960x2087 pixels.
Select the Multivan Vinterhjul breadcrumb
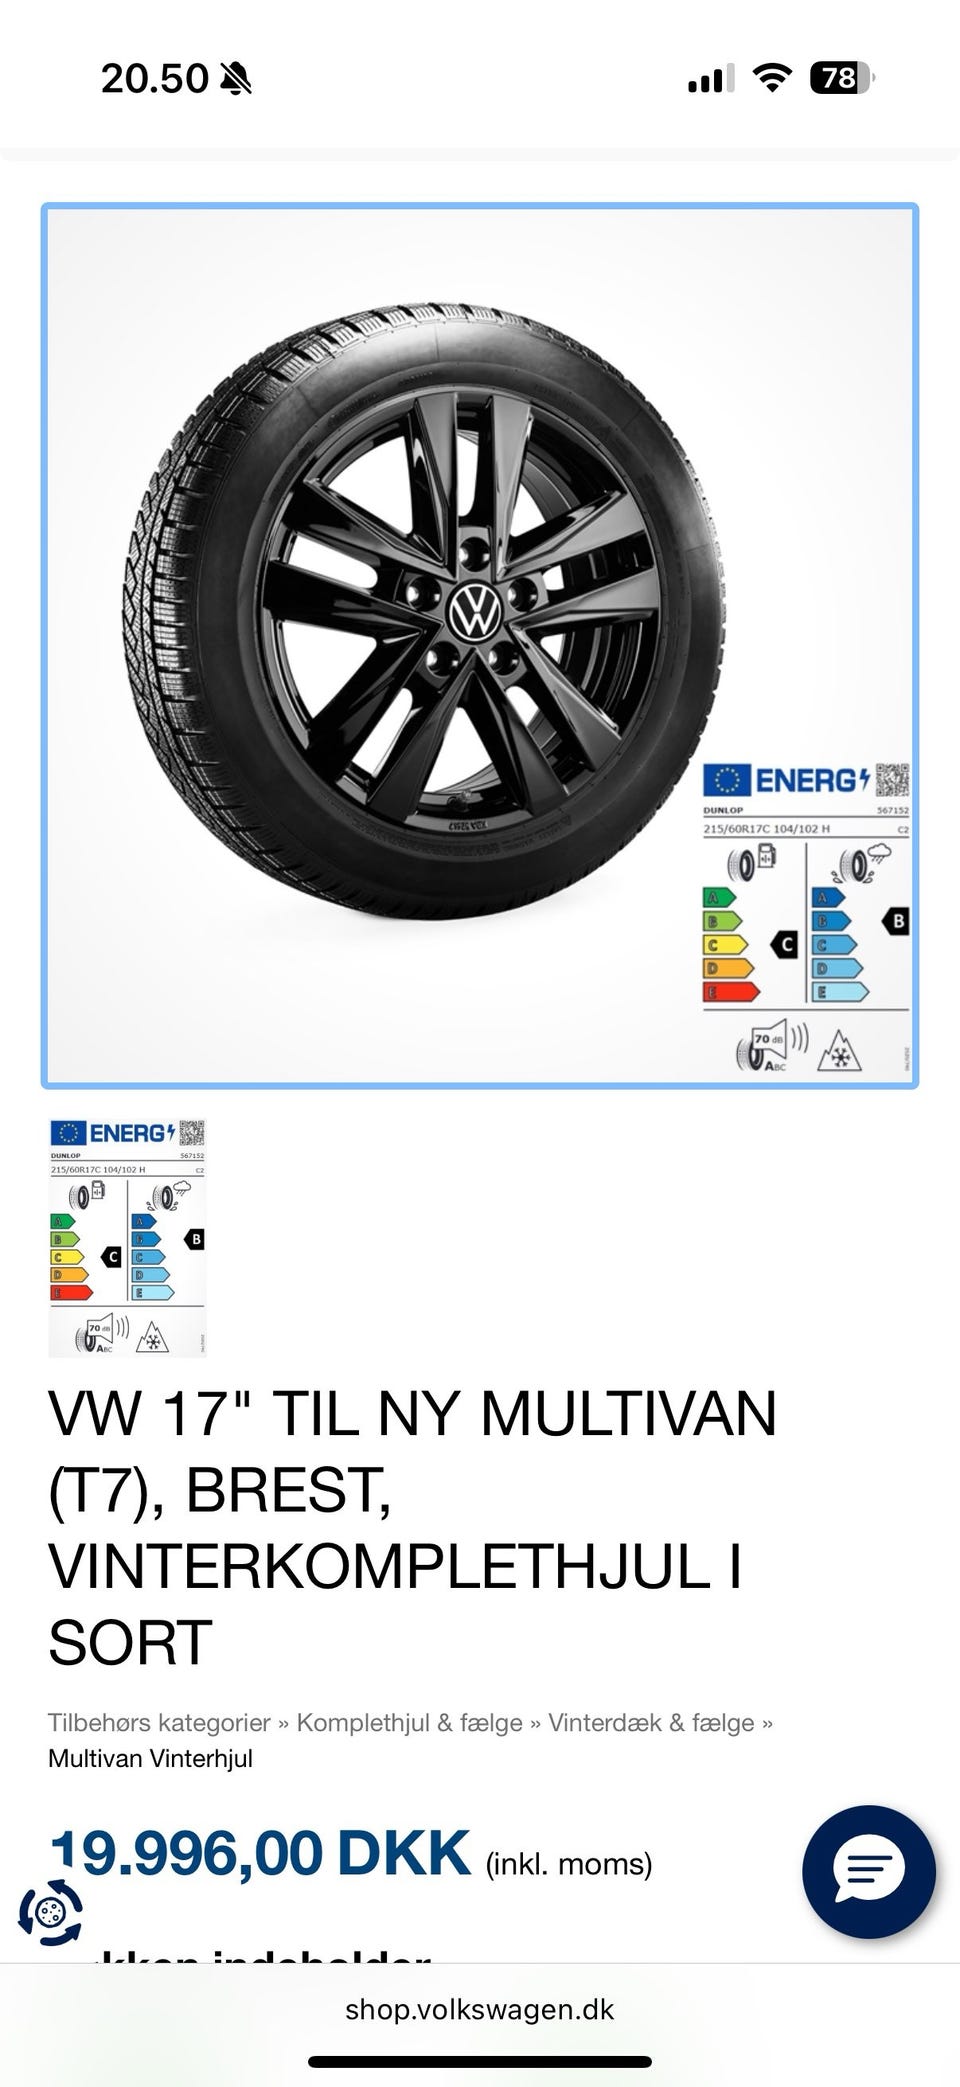point(150,1758)
